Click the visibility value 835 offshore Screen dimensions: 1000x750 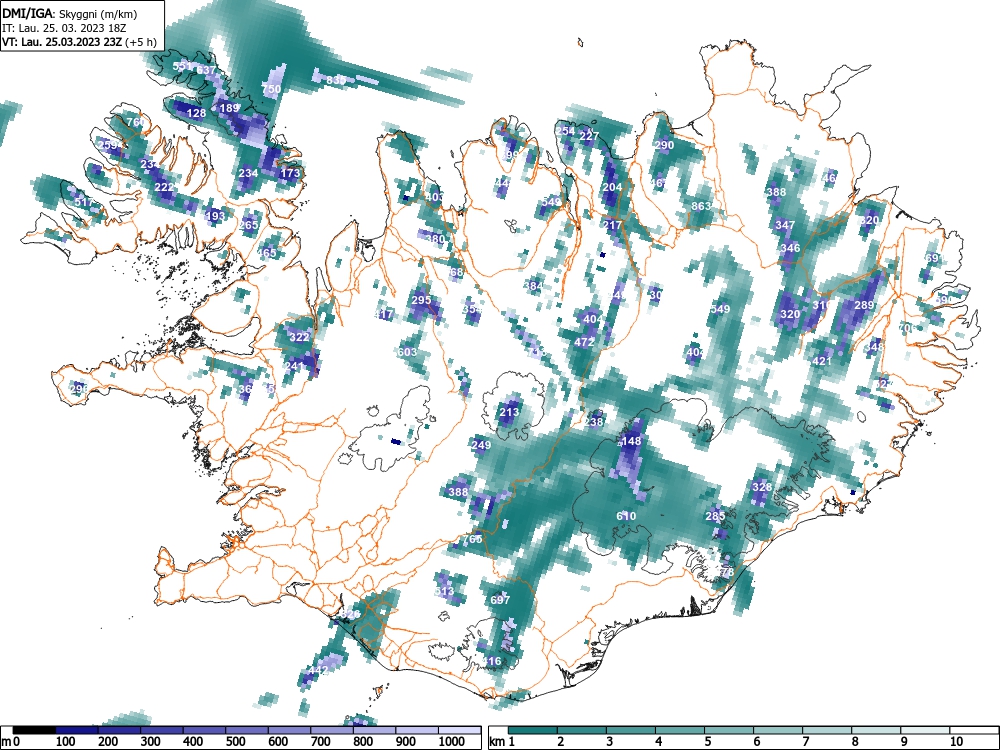click(336, 80)
